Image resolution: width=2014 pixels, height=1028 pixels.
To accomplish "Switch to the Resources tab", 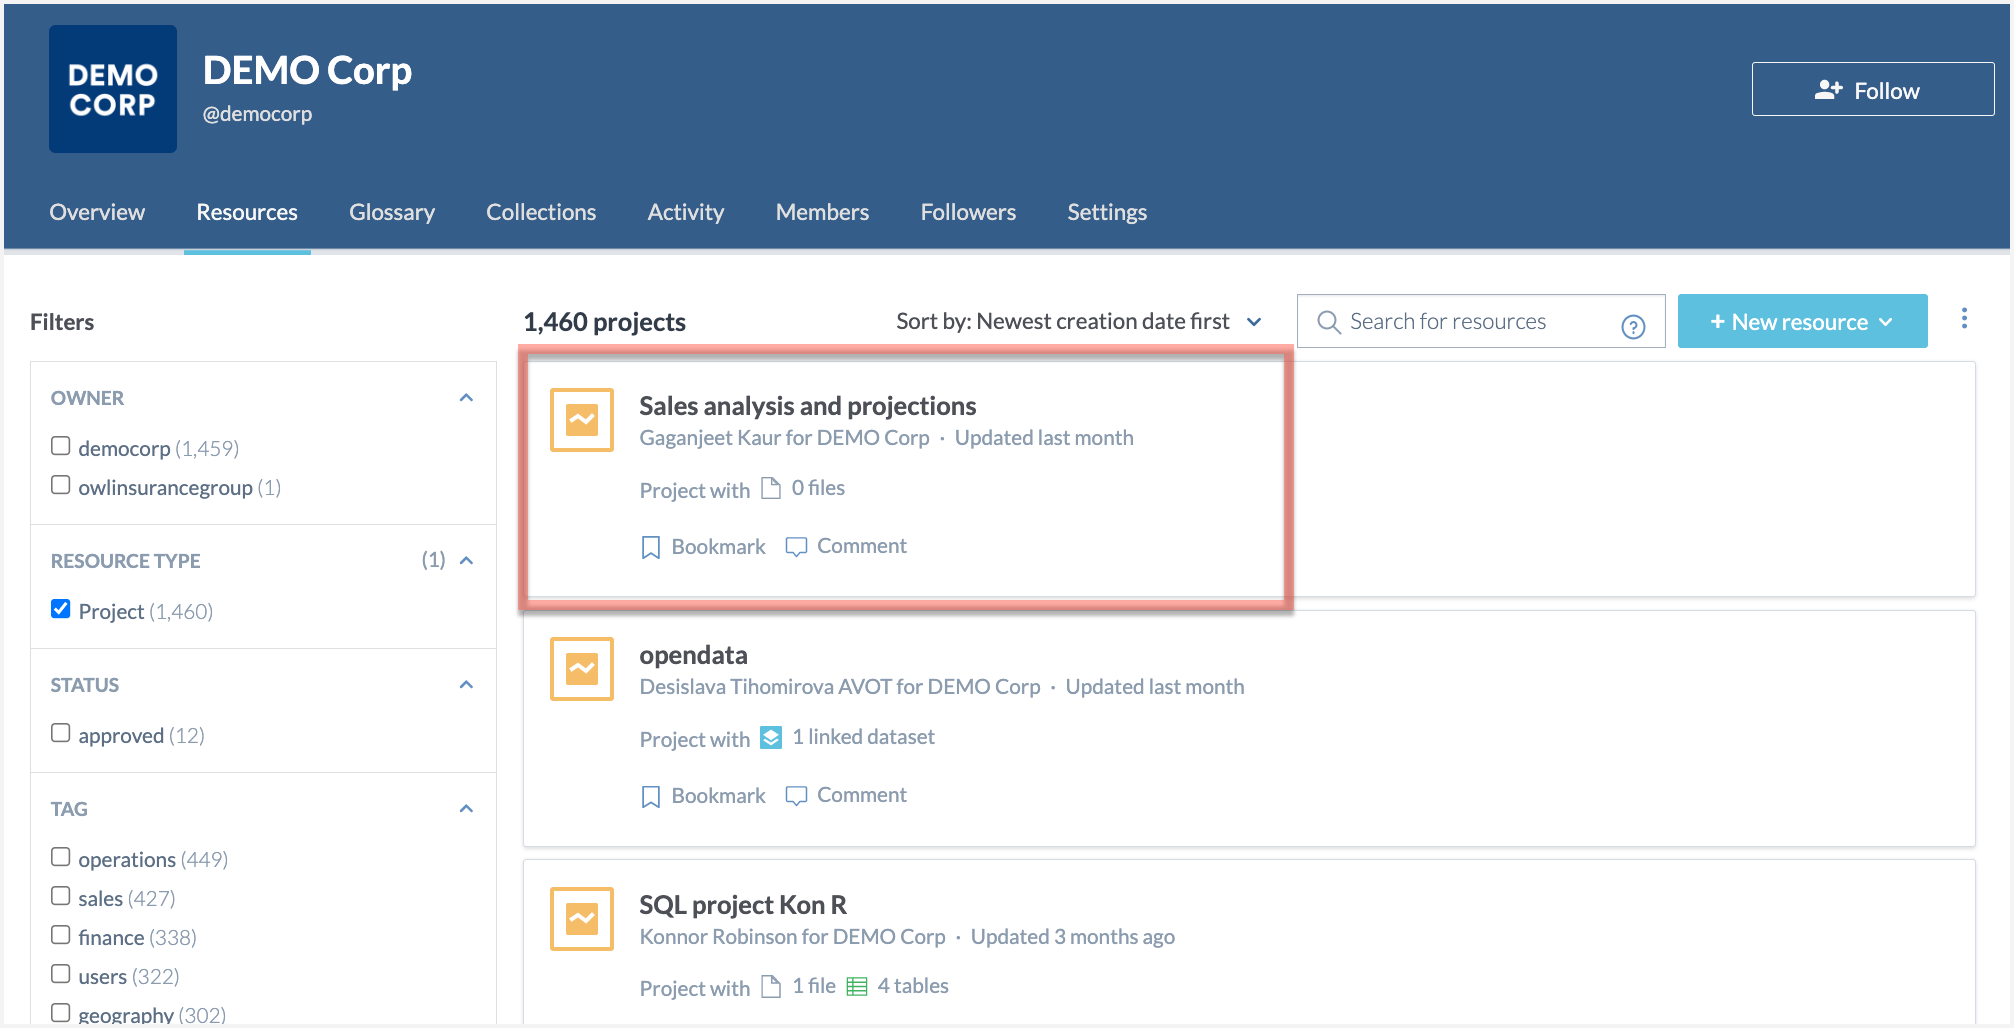I will coord(247,212).
